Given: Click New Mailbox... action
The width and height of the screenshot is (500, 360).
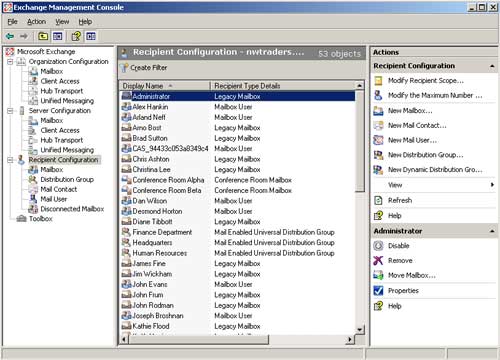Looking at the screenshot, I should pos(410,111).
